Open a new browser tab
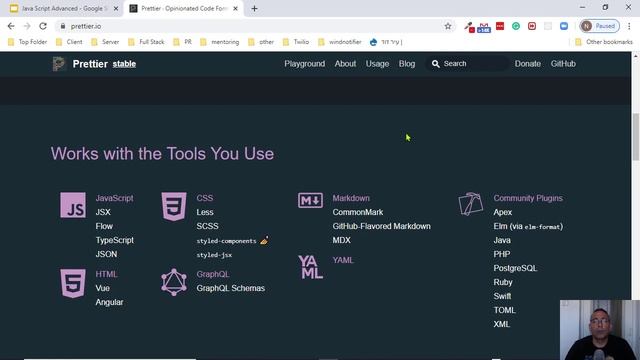The image size is (640, 360). pos(254,9)
